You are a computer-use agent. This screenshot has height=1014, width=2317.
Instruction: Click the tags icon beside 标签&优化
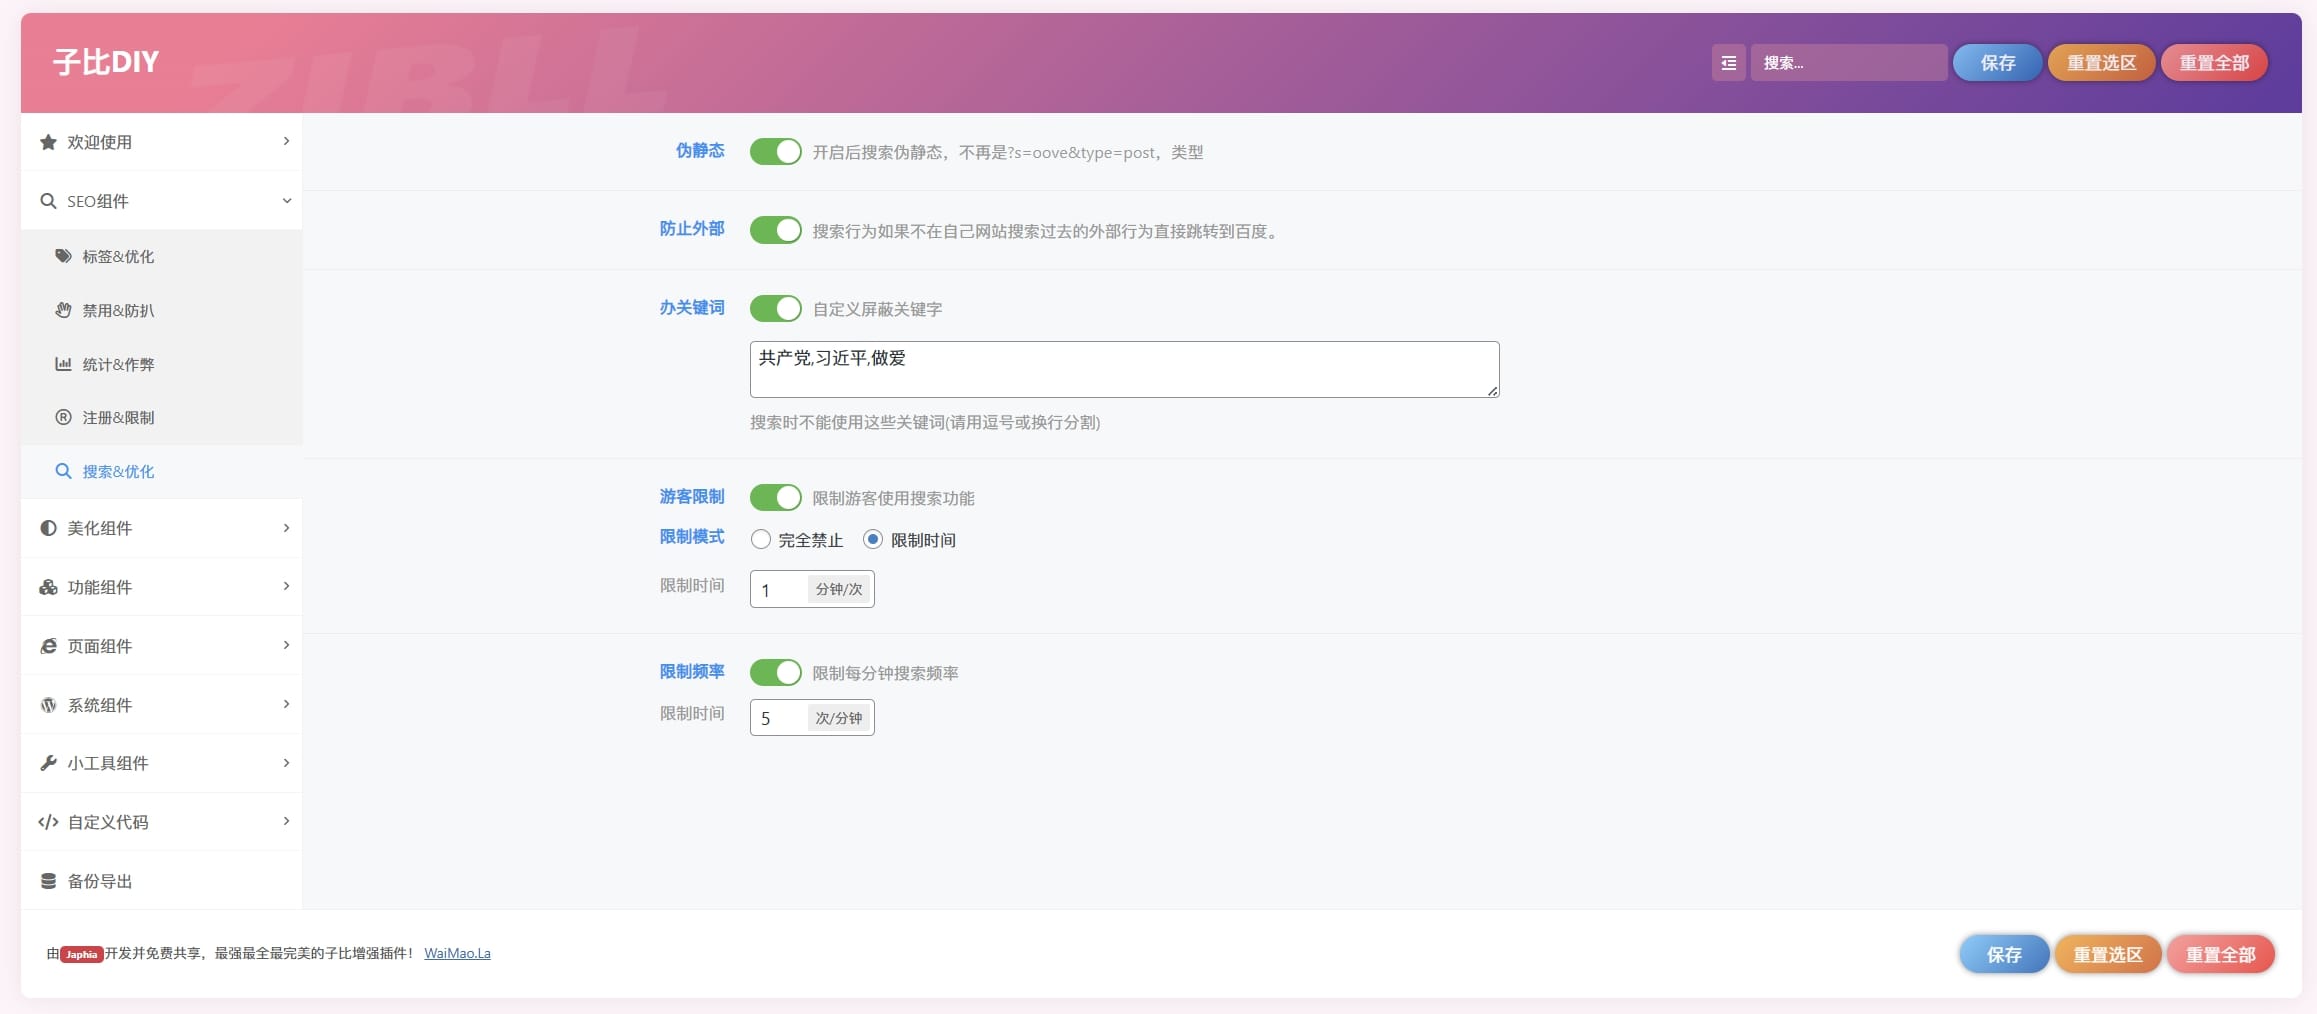click(63, 256)
